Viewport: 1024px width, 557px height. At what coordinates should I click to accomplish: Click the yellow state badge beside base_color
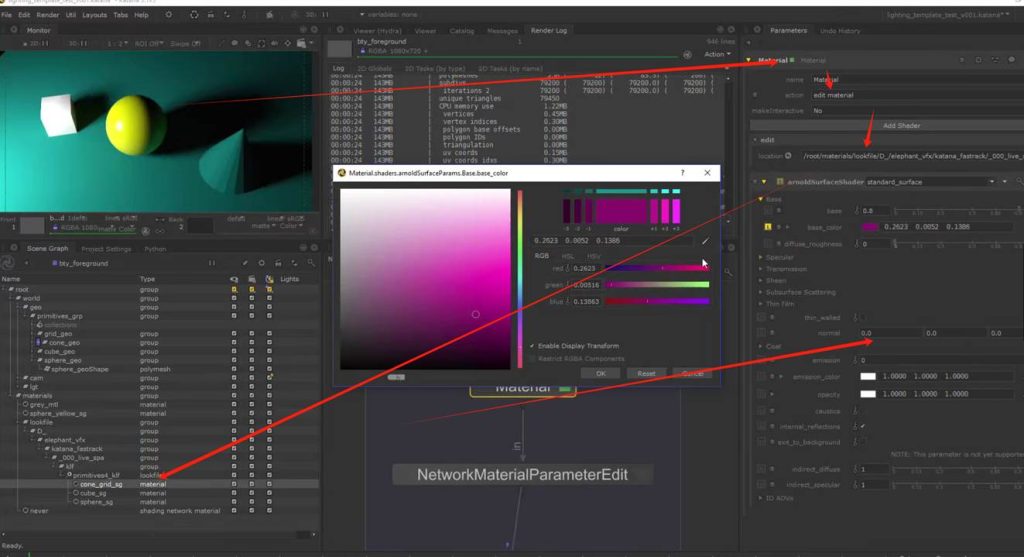coord(767,227)
